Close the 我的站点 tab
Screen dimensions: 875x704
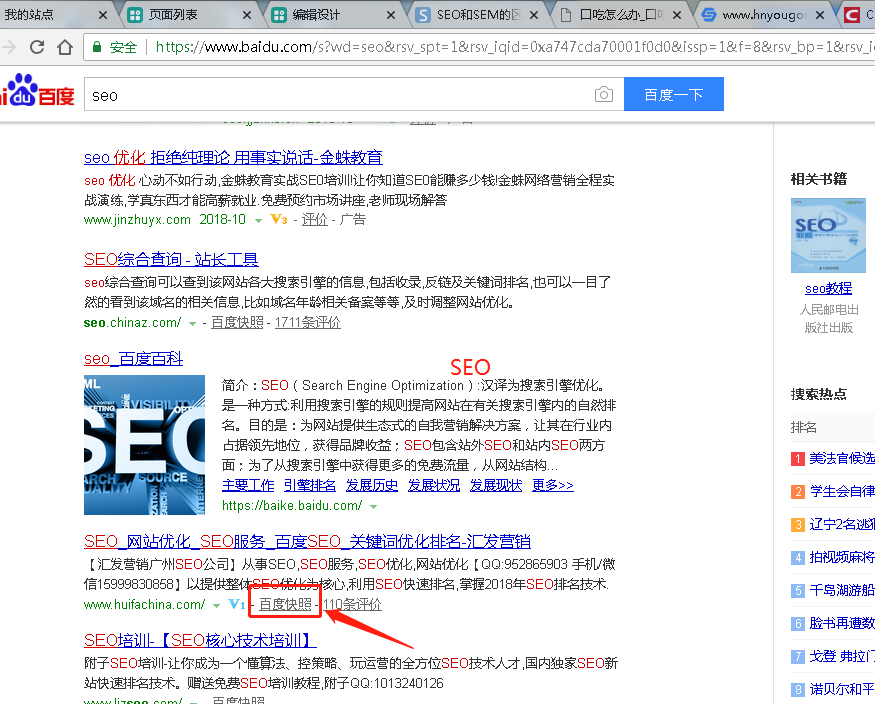(x=103, y=15)
